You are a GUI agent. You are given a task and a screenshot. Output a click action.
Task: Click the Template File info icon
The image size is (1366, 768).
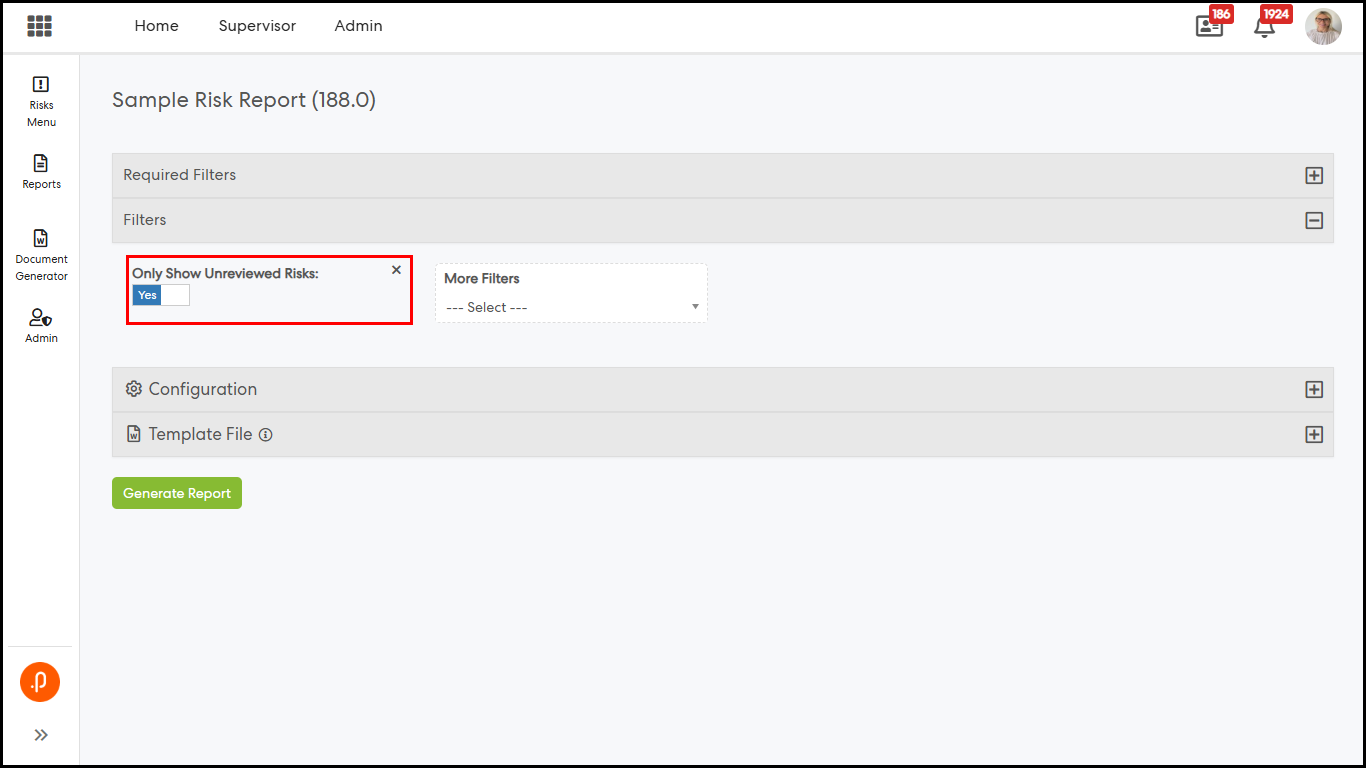tap(266, 435)
